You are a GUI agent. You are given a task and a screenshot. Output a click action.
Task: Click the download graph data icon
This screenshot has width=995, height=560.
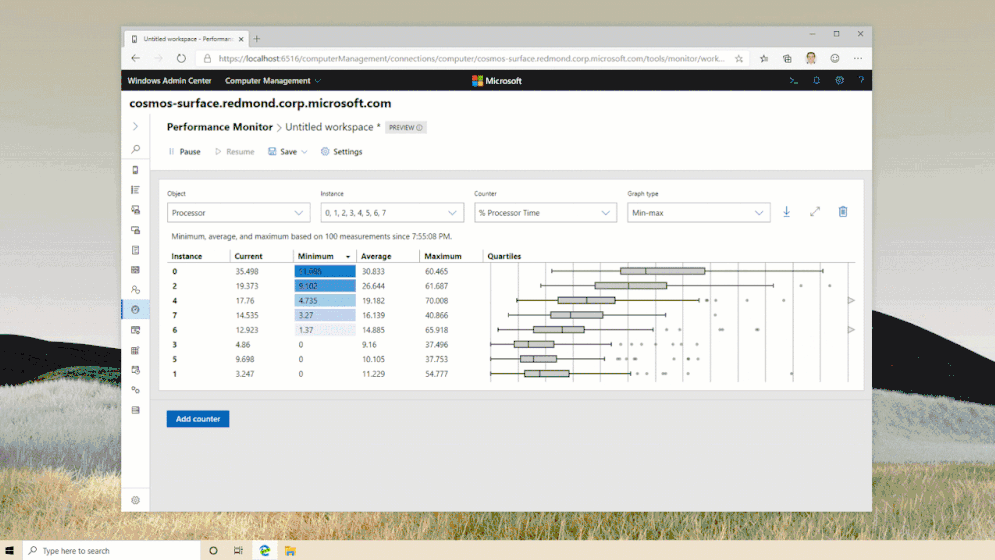787,212
